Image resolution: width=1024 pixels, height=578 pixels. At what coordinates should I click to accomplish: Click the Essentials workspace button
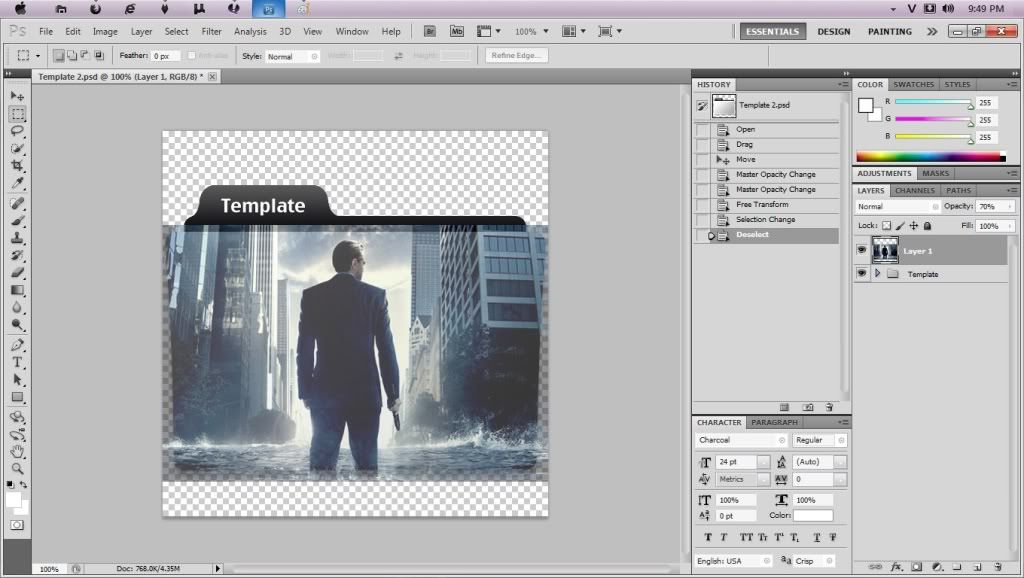click(773, 31)
